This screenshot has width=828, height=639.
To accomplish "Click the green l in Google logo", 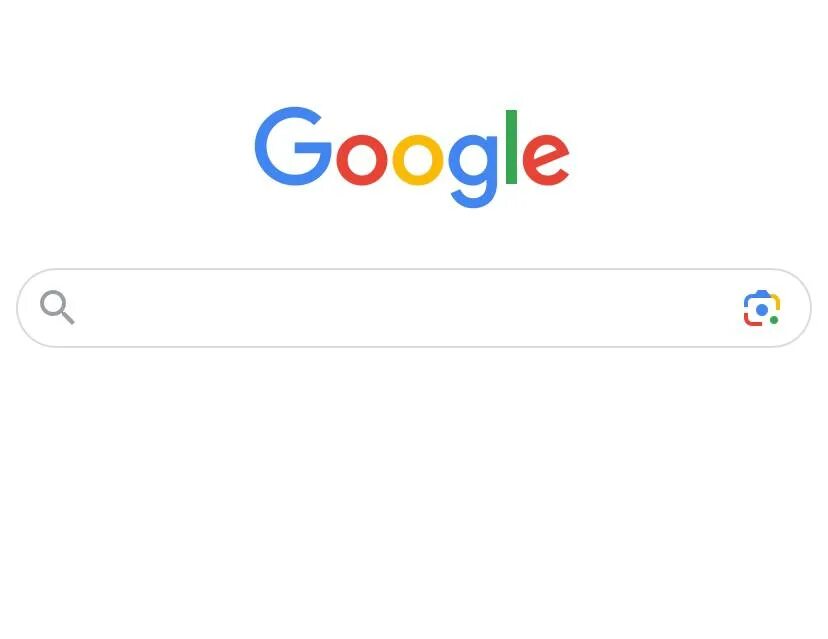I will [x=511, y=147].
